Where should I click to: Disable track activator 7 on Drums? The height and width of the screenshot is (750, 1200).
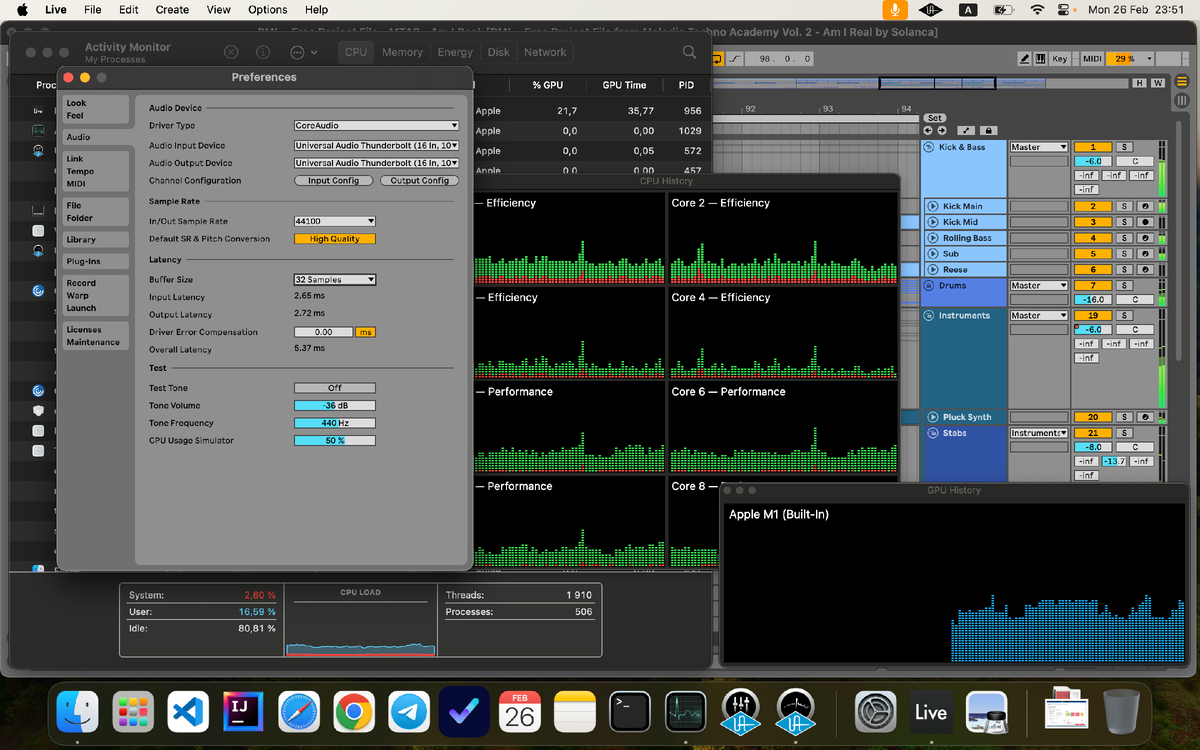(1093, 286)
